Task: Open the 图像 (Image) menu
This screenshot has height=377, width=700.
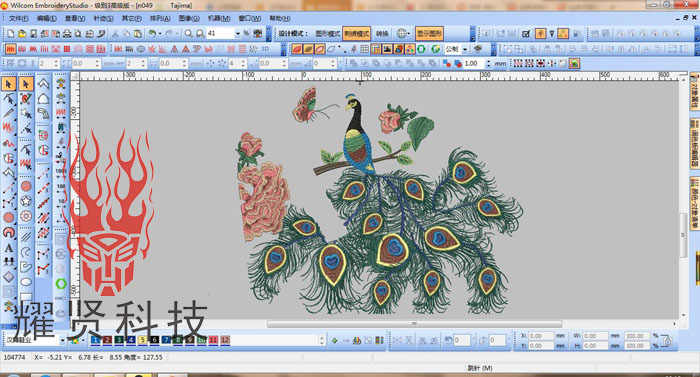Action: pyautogui.click(x=188, y=18)
